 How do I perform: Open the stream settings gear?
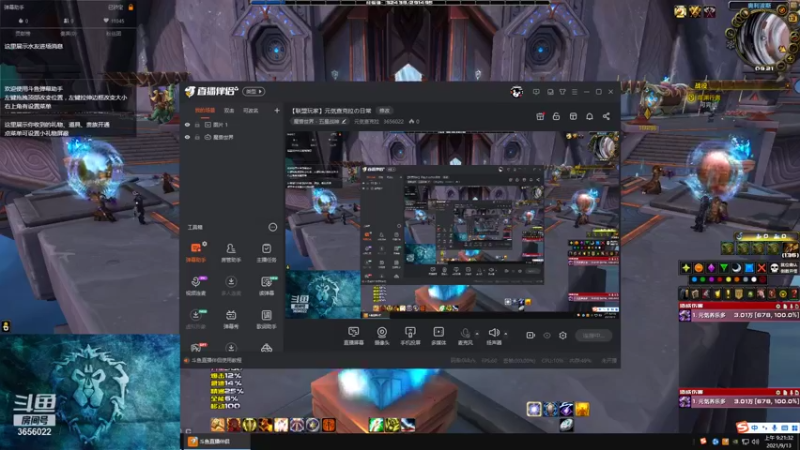point(563,335)
